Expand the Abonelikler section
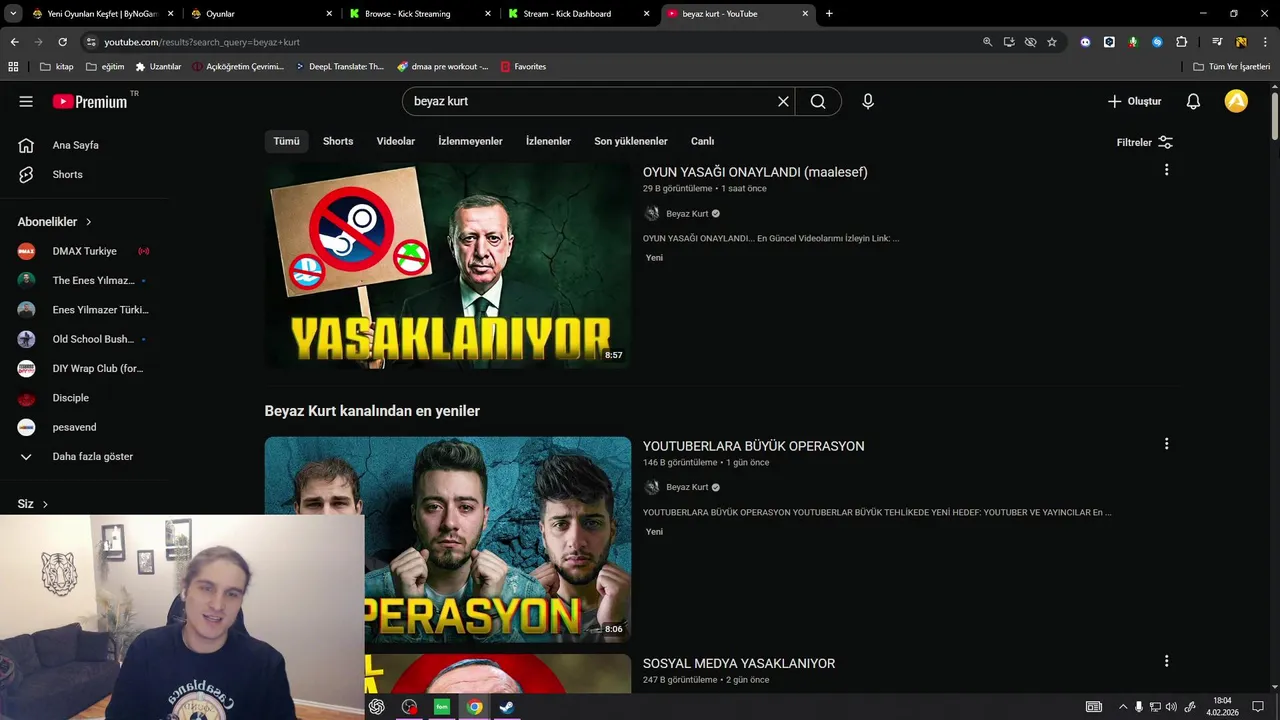This screenshot has height=720, width=1280. pyautogui.click(x=55, y=222)
